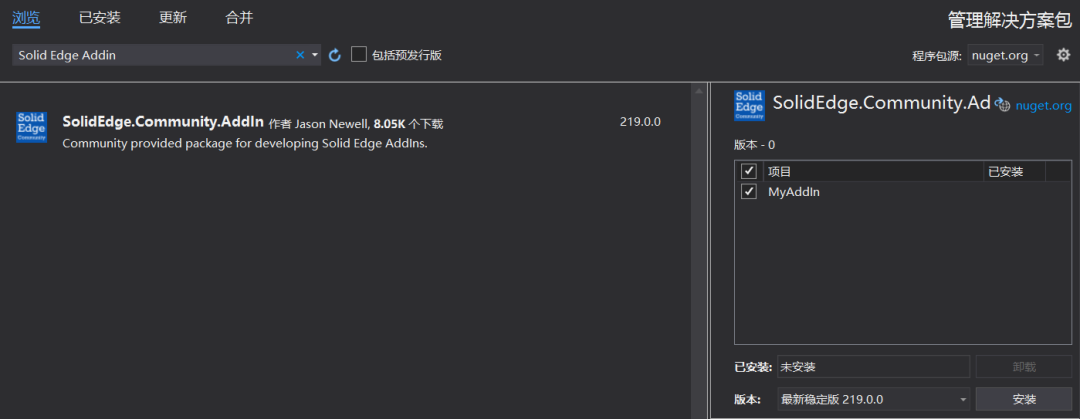Open the nuget.org package source dropdown
The width and height of the screenshot is (1080, 419).
tap(1006, 55)
